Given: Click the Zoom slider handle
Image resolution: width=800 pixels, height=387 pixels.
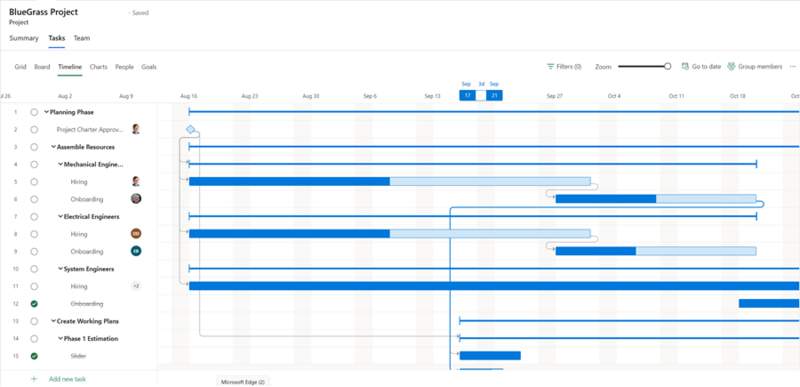Looking at the screenshot, I should pyautogui.click(x=668, y=66).
